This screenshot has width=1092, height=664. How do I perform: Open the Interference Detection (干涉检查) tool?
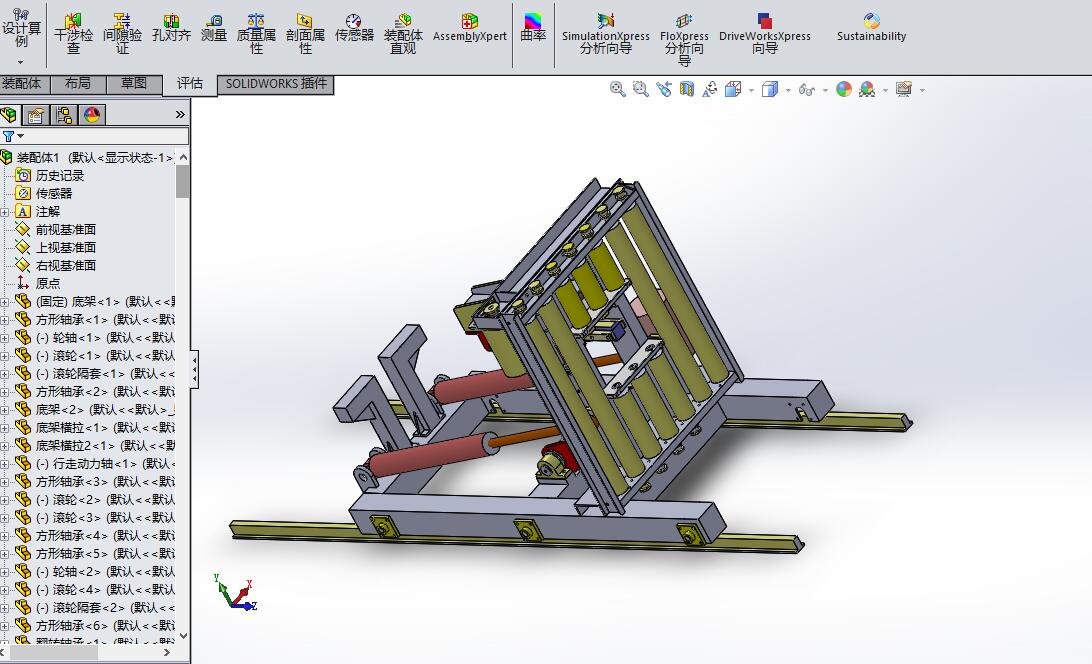tap(73, 33)
